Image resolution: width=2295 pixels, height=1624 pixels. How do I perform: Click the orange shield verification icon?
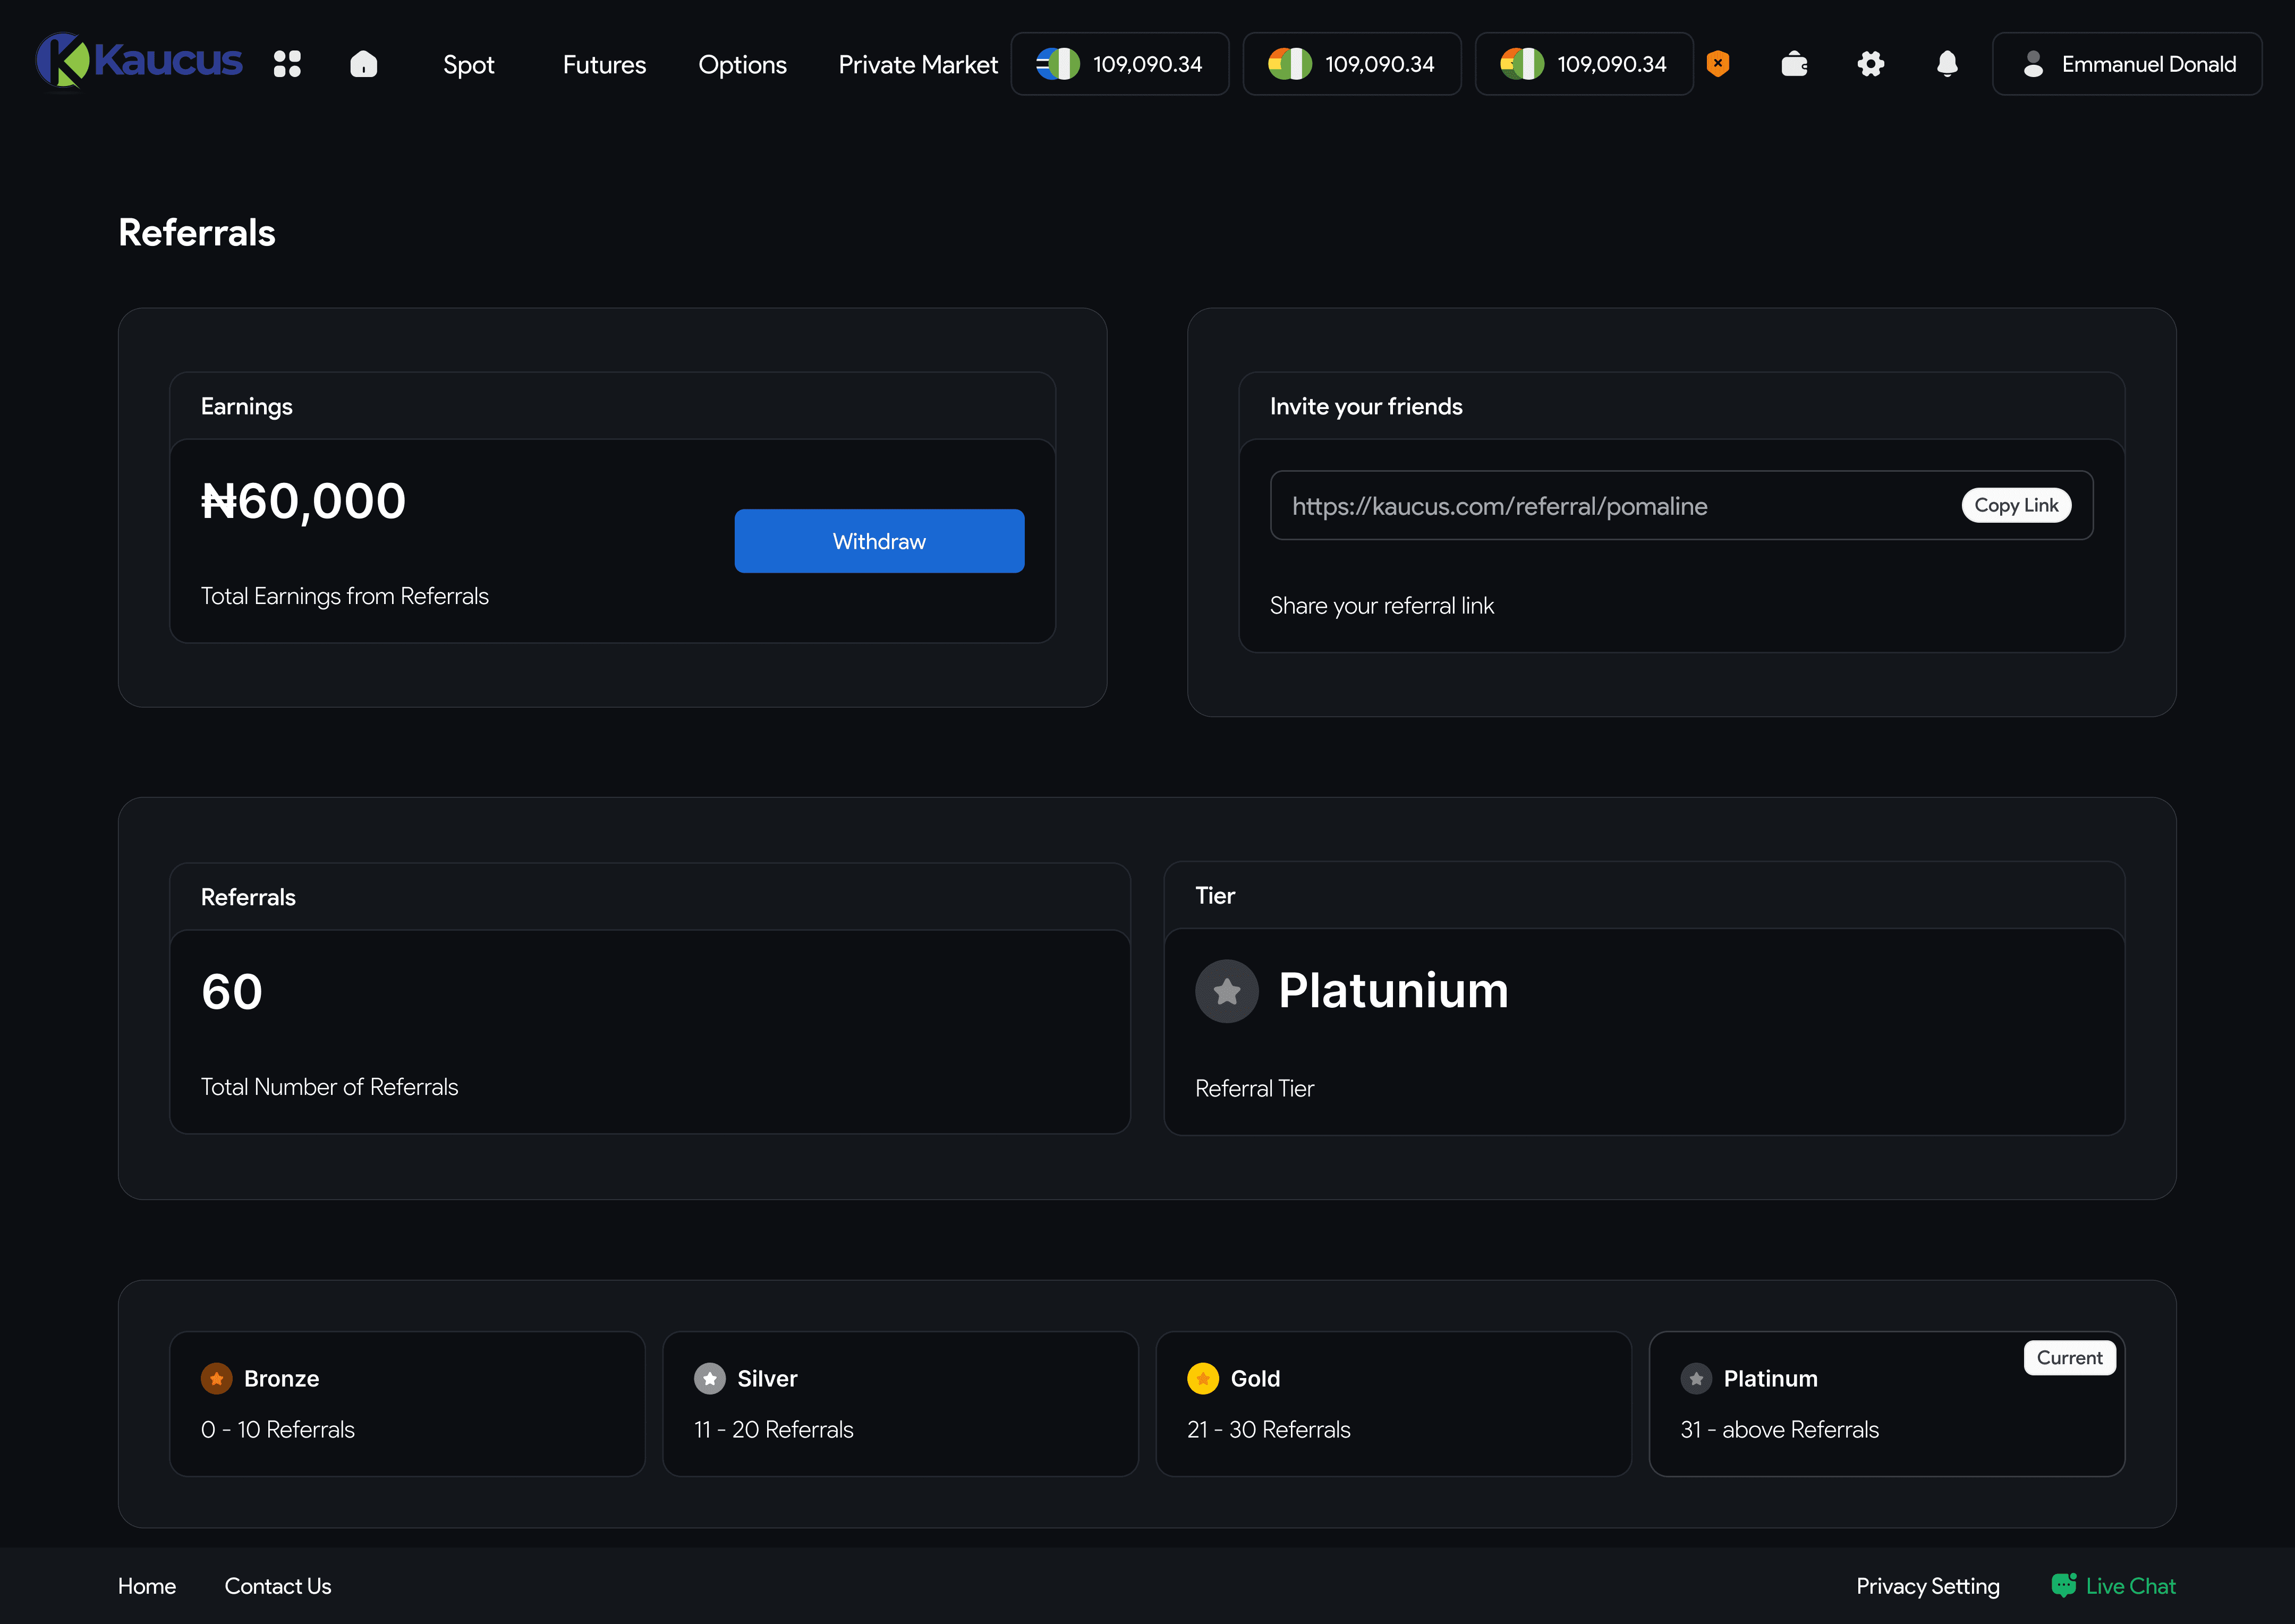(x=1717, y=64)
